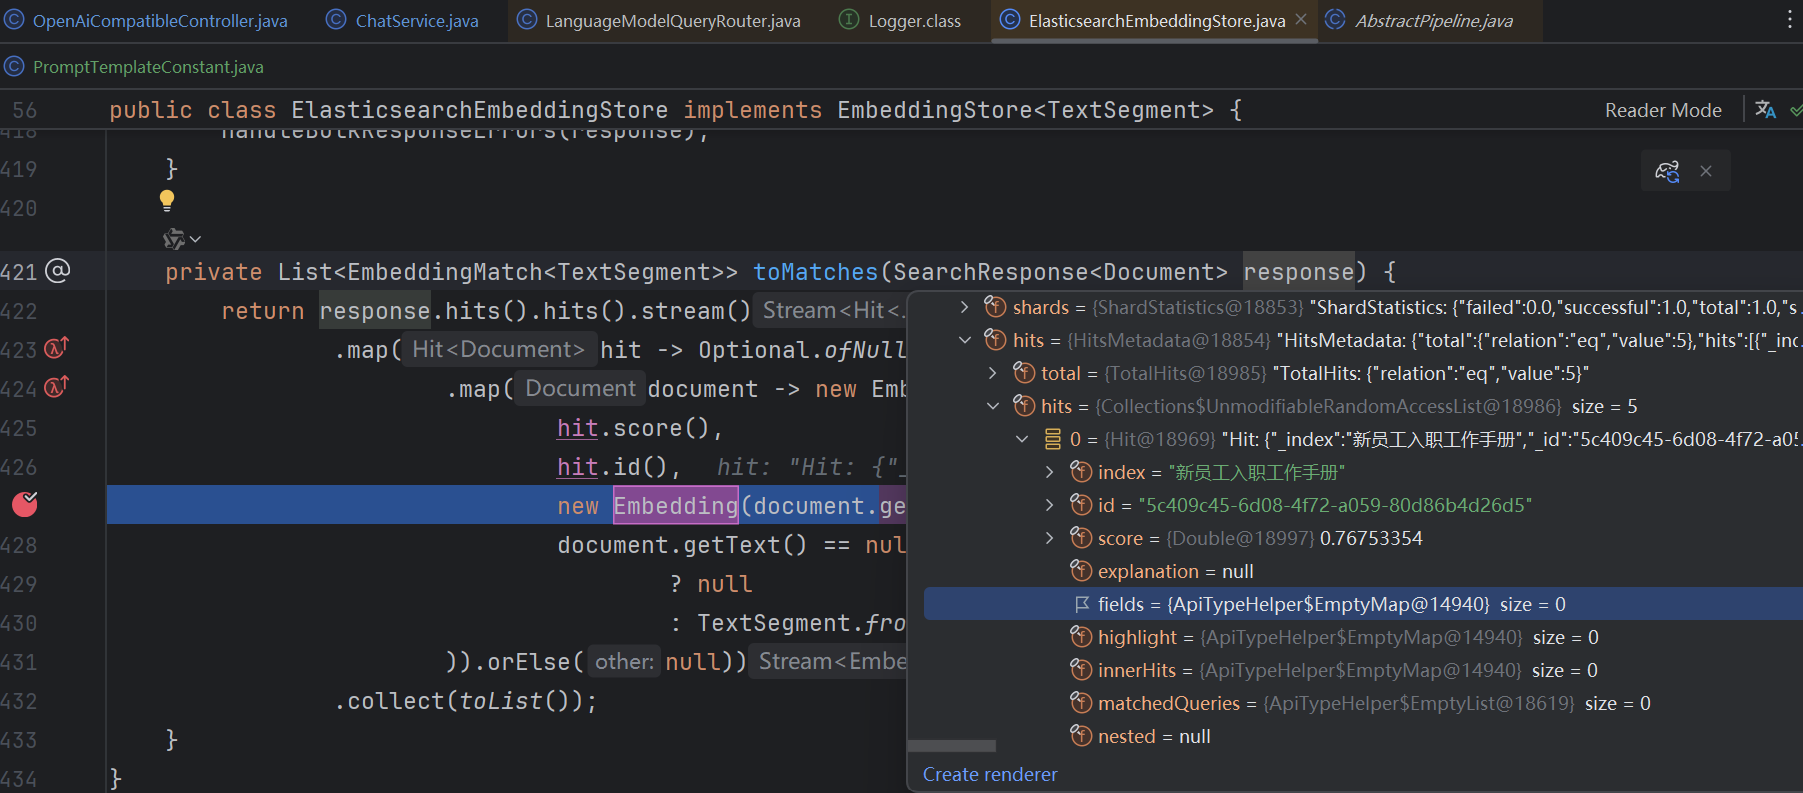Image resolution: width=1803 pixels, height=793 pixels.
Task: Toggle the breakpoint on the highlighted Embedding line
Action: [x=25, y=505]
